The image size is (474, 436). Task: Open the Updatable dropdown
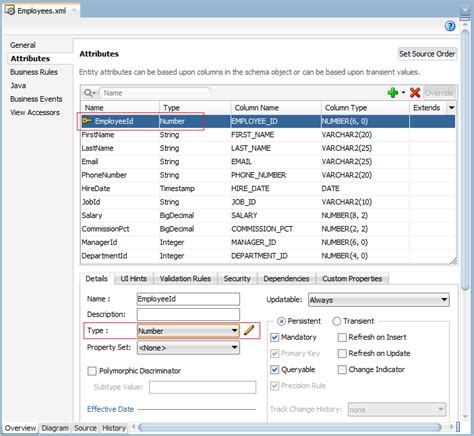coord(379,300)
